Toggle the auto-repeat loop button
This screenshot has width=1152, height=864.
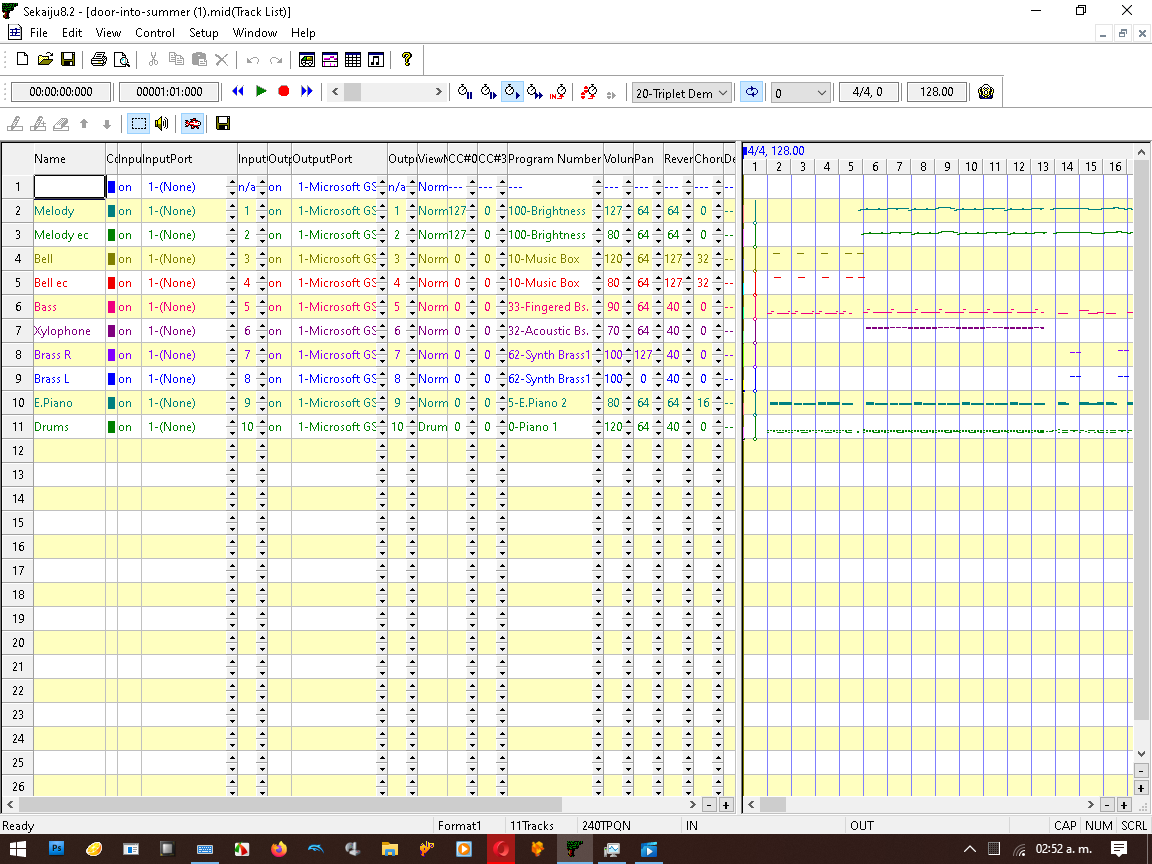751,92
